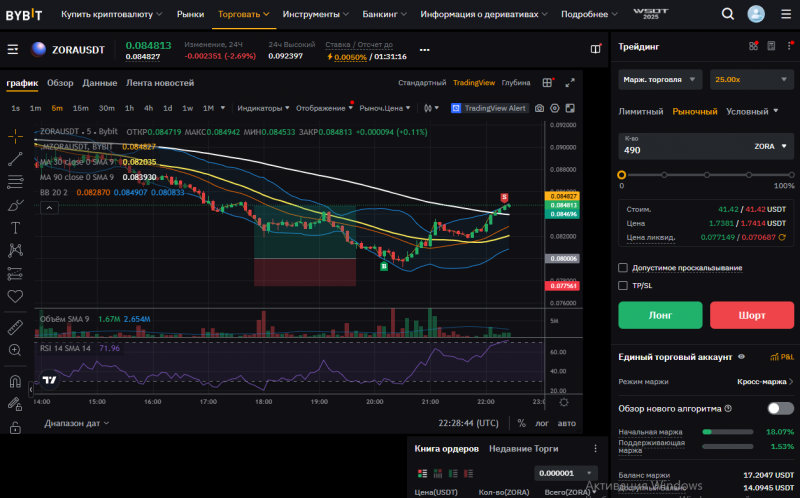This screenshot has height=498, width=800.
Task: Open the trading guide book icon
Action: (595, 49)
